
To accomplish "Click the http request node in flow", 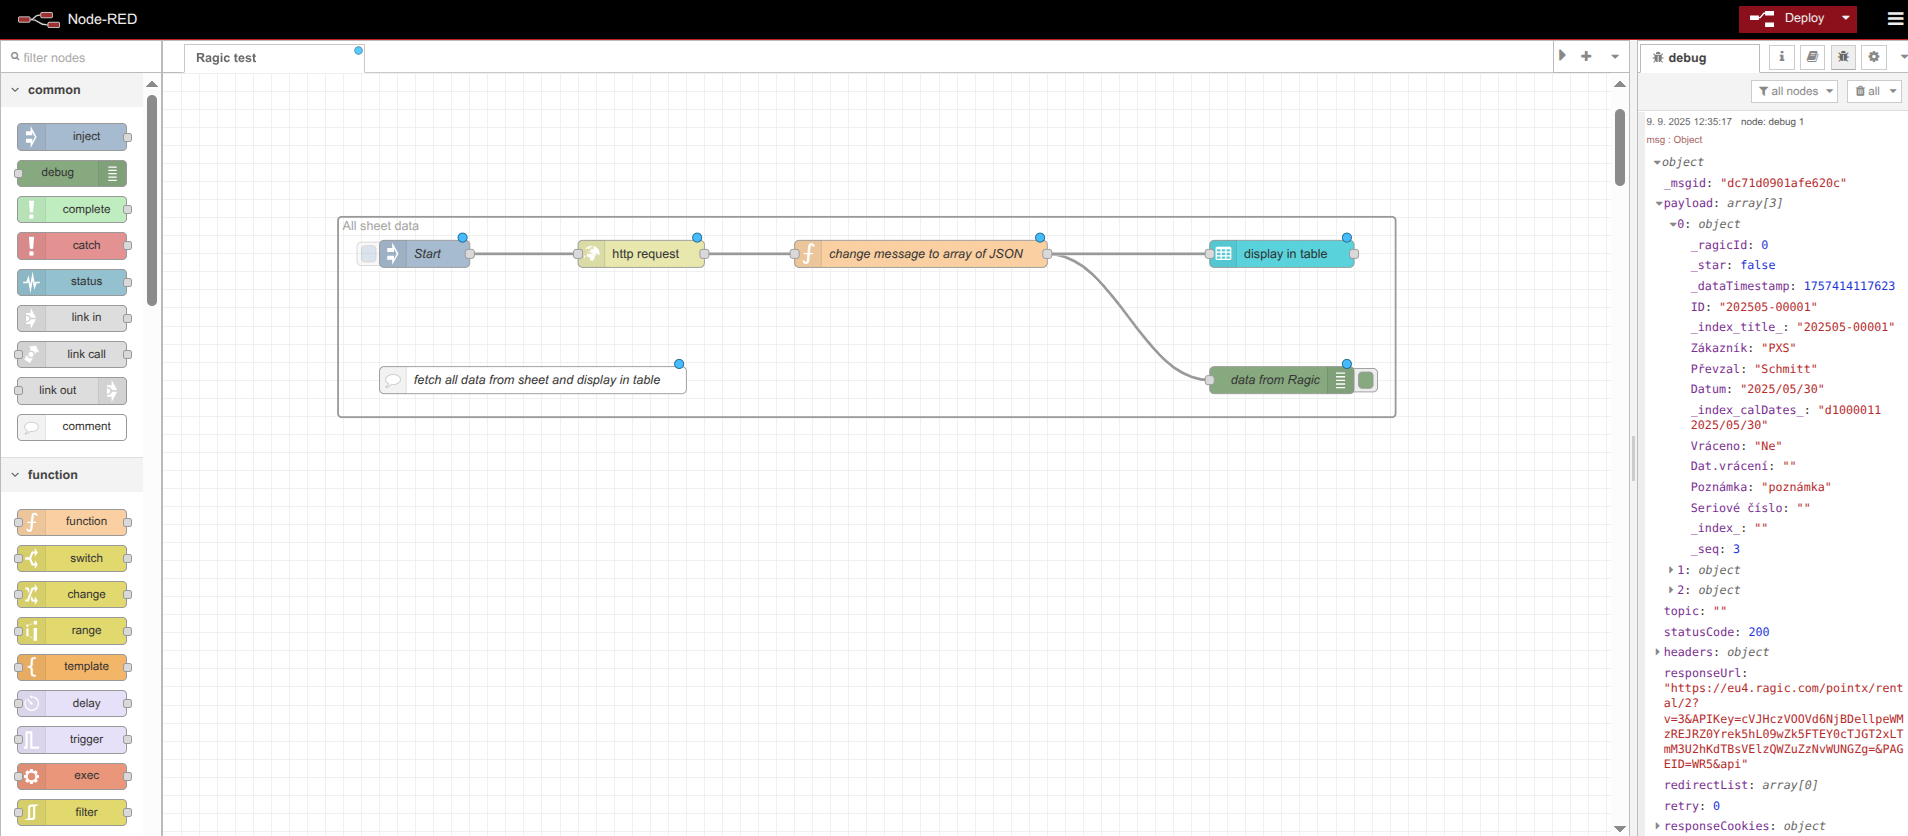I will tap(644, 254).
